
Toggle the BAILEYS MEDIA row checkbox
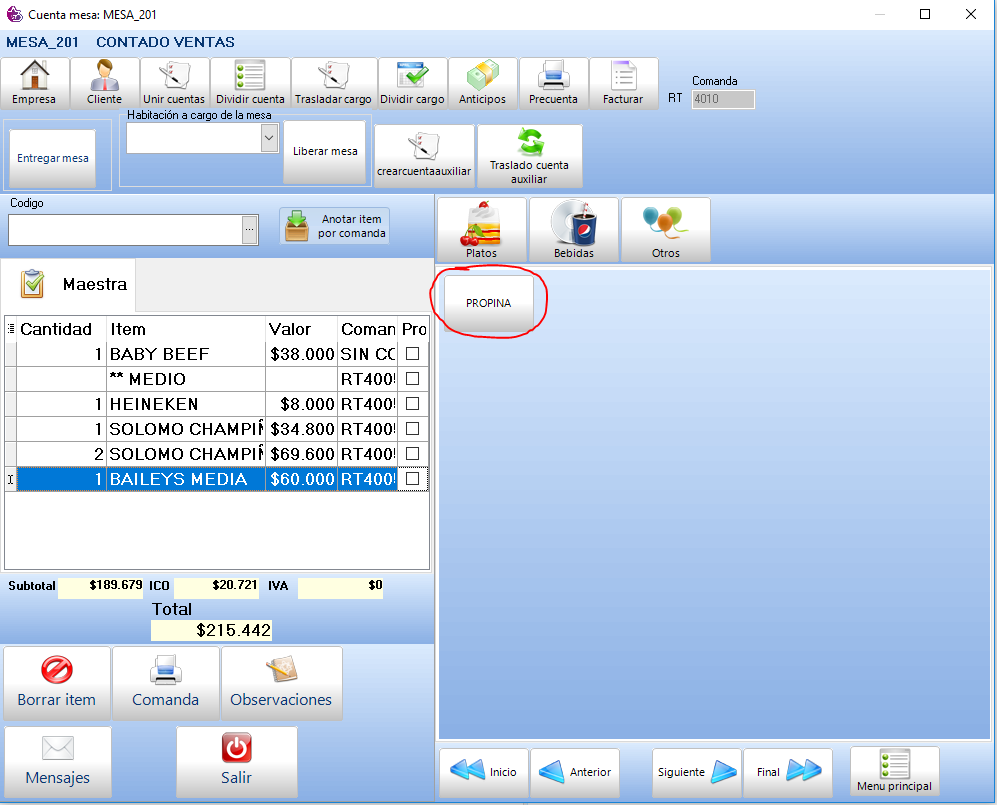pyautogui.click(x=412, y=479)
